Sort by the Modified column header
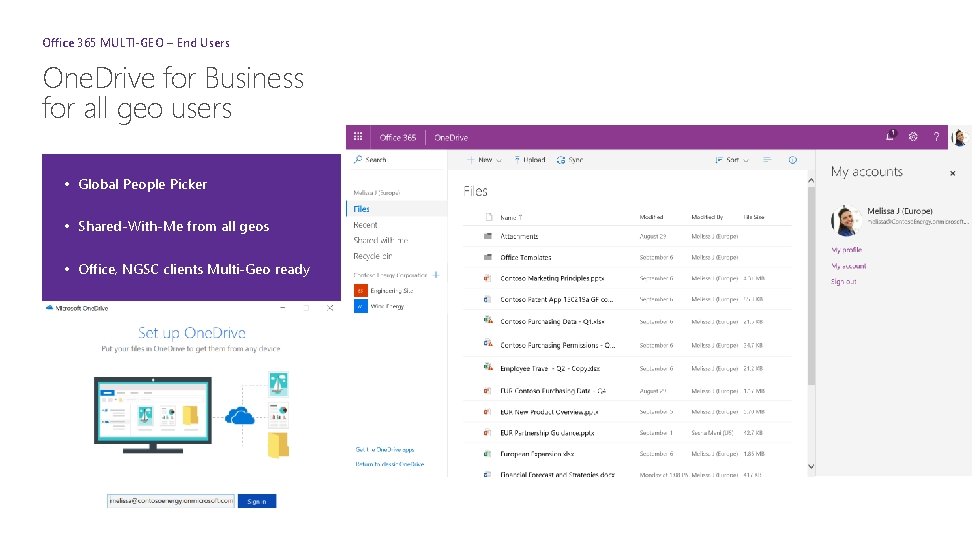The height and width of the screenshot is (551, 979). tap(651, 217)
